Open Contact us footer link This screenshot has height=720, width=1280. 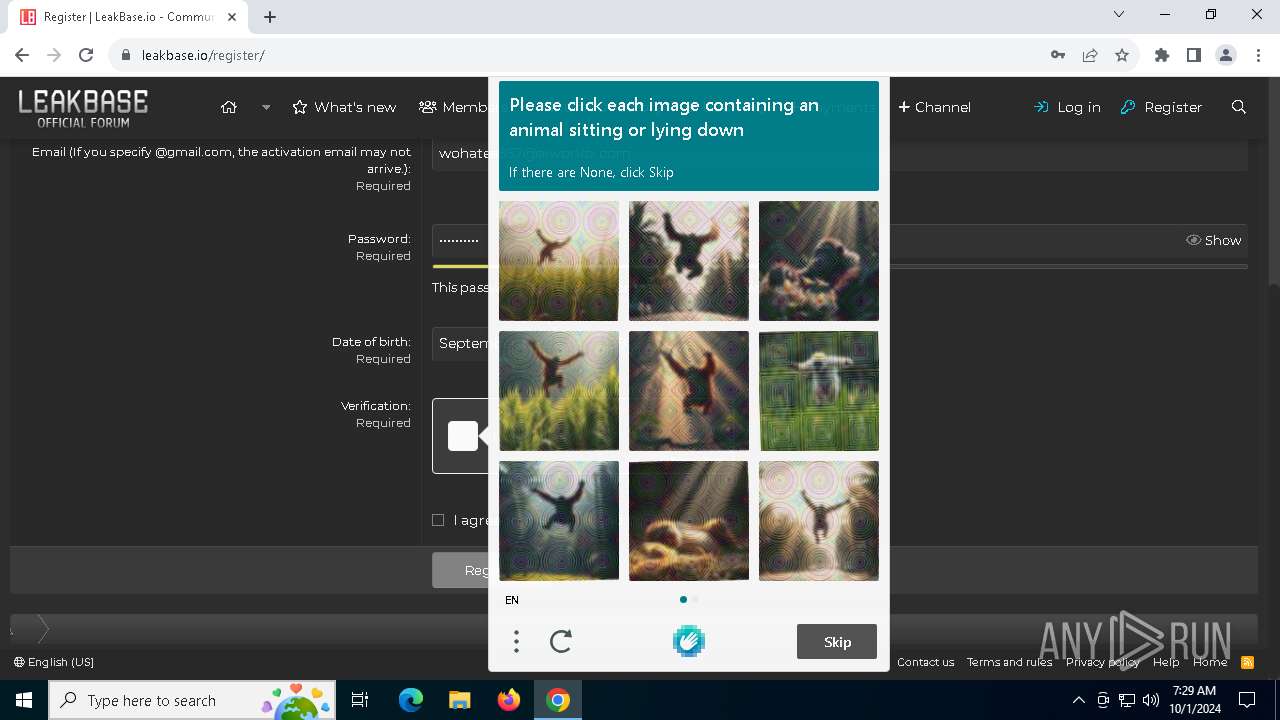tap(925, 662)
